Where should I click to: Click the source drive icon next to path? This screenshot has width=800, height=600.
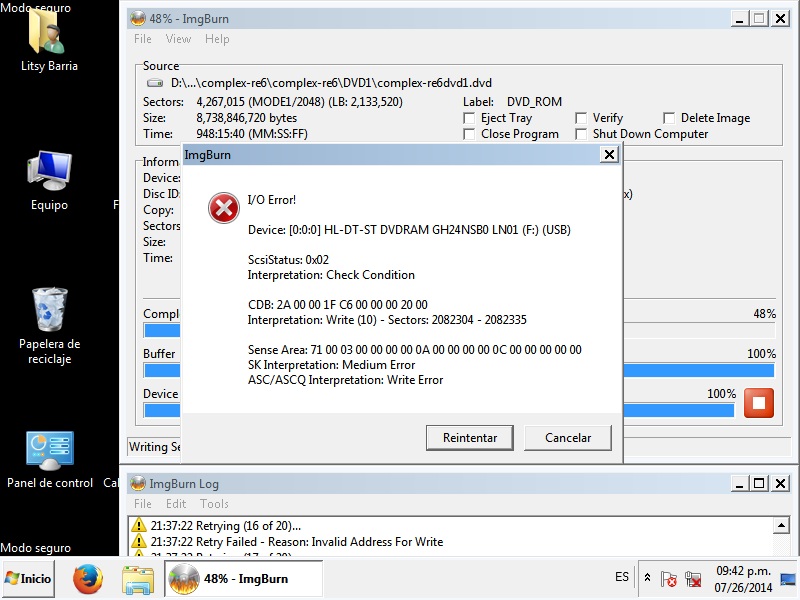click(x=155, y=83)
